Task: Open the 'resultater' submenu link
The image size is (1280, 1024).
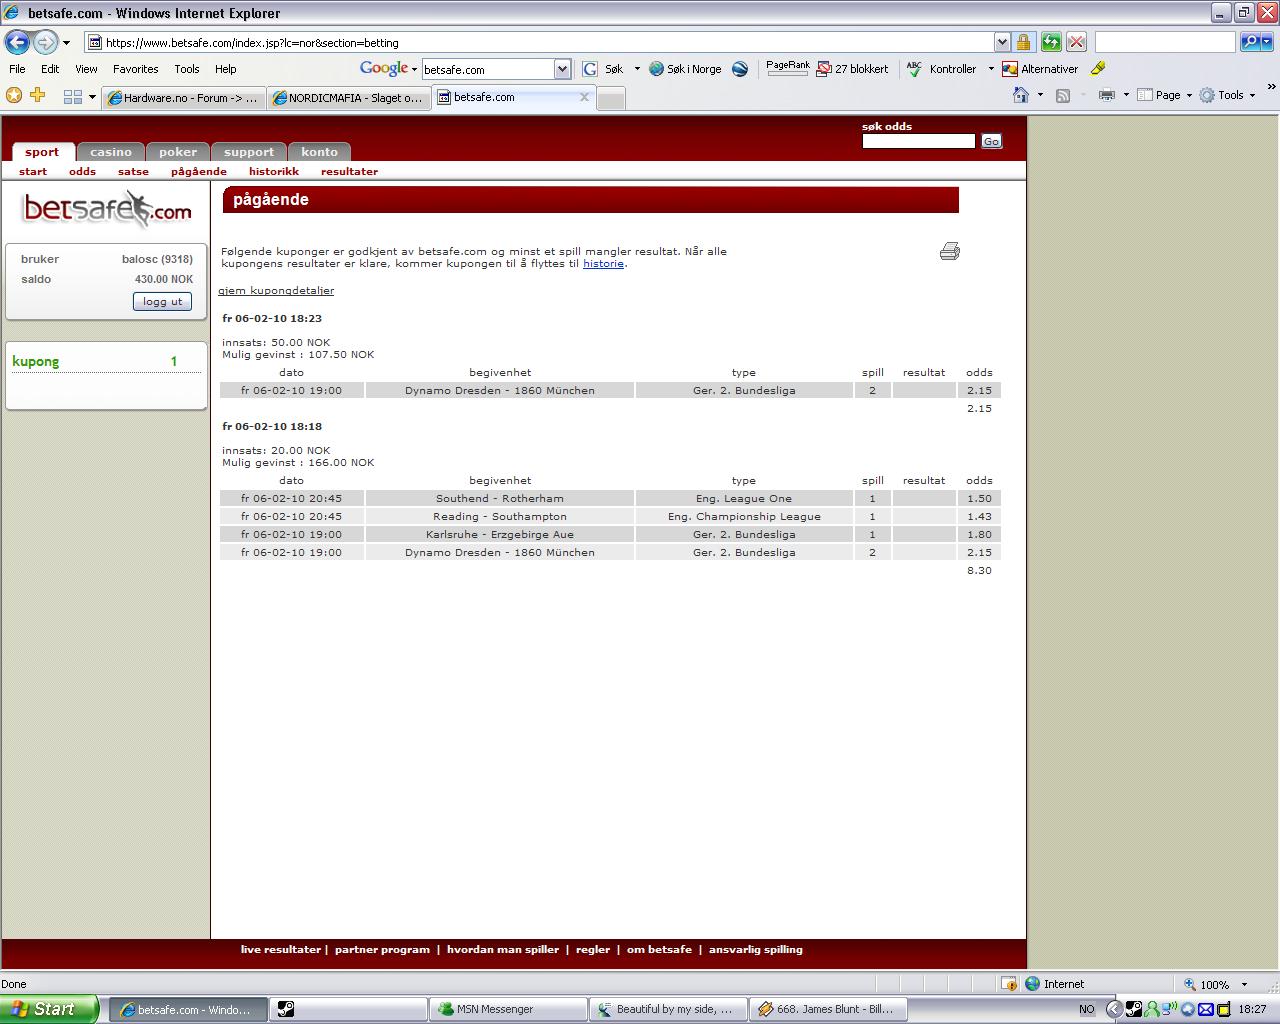Action: [x=349, y=171]
